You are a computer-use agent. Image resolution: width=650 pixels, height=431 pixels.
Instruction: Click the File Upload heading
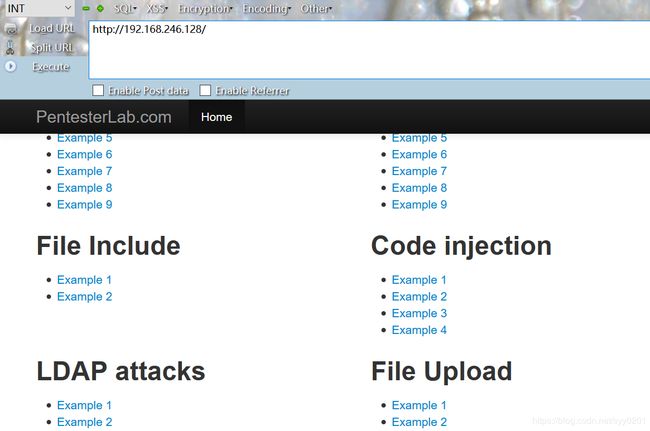tap(442, 372)
